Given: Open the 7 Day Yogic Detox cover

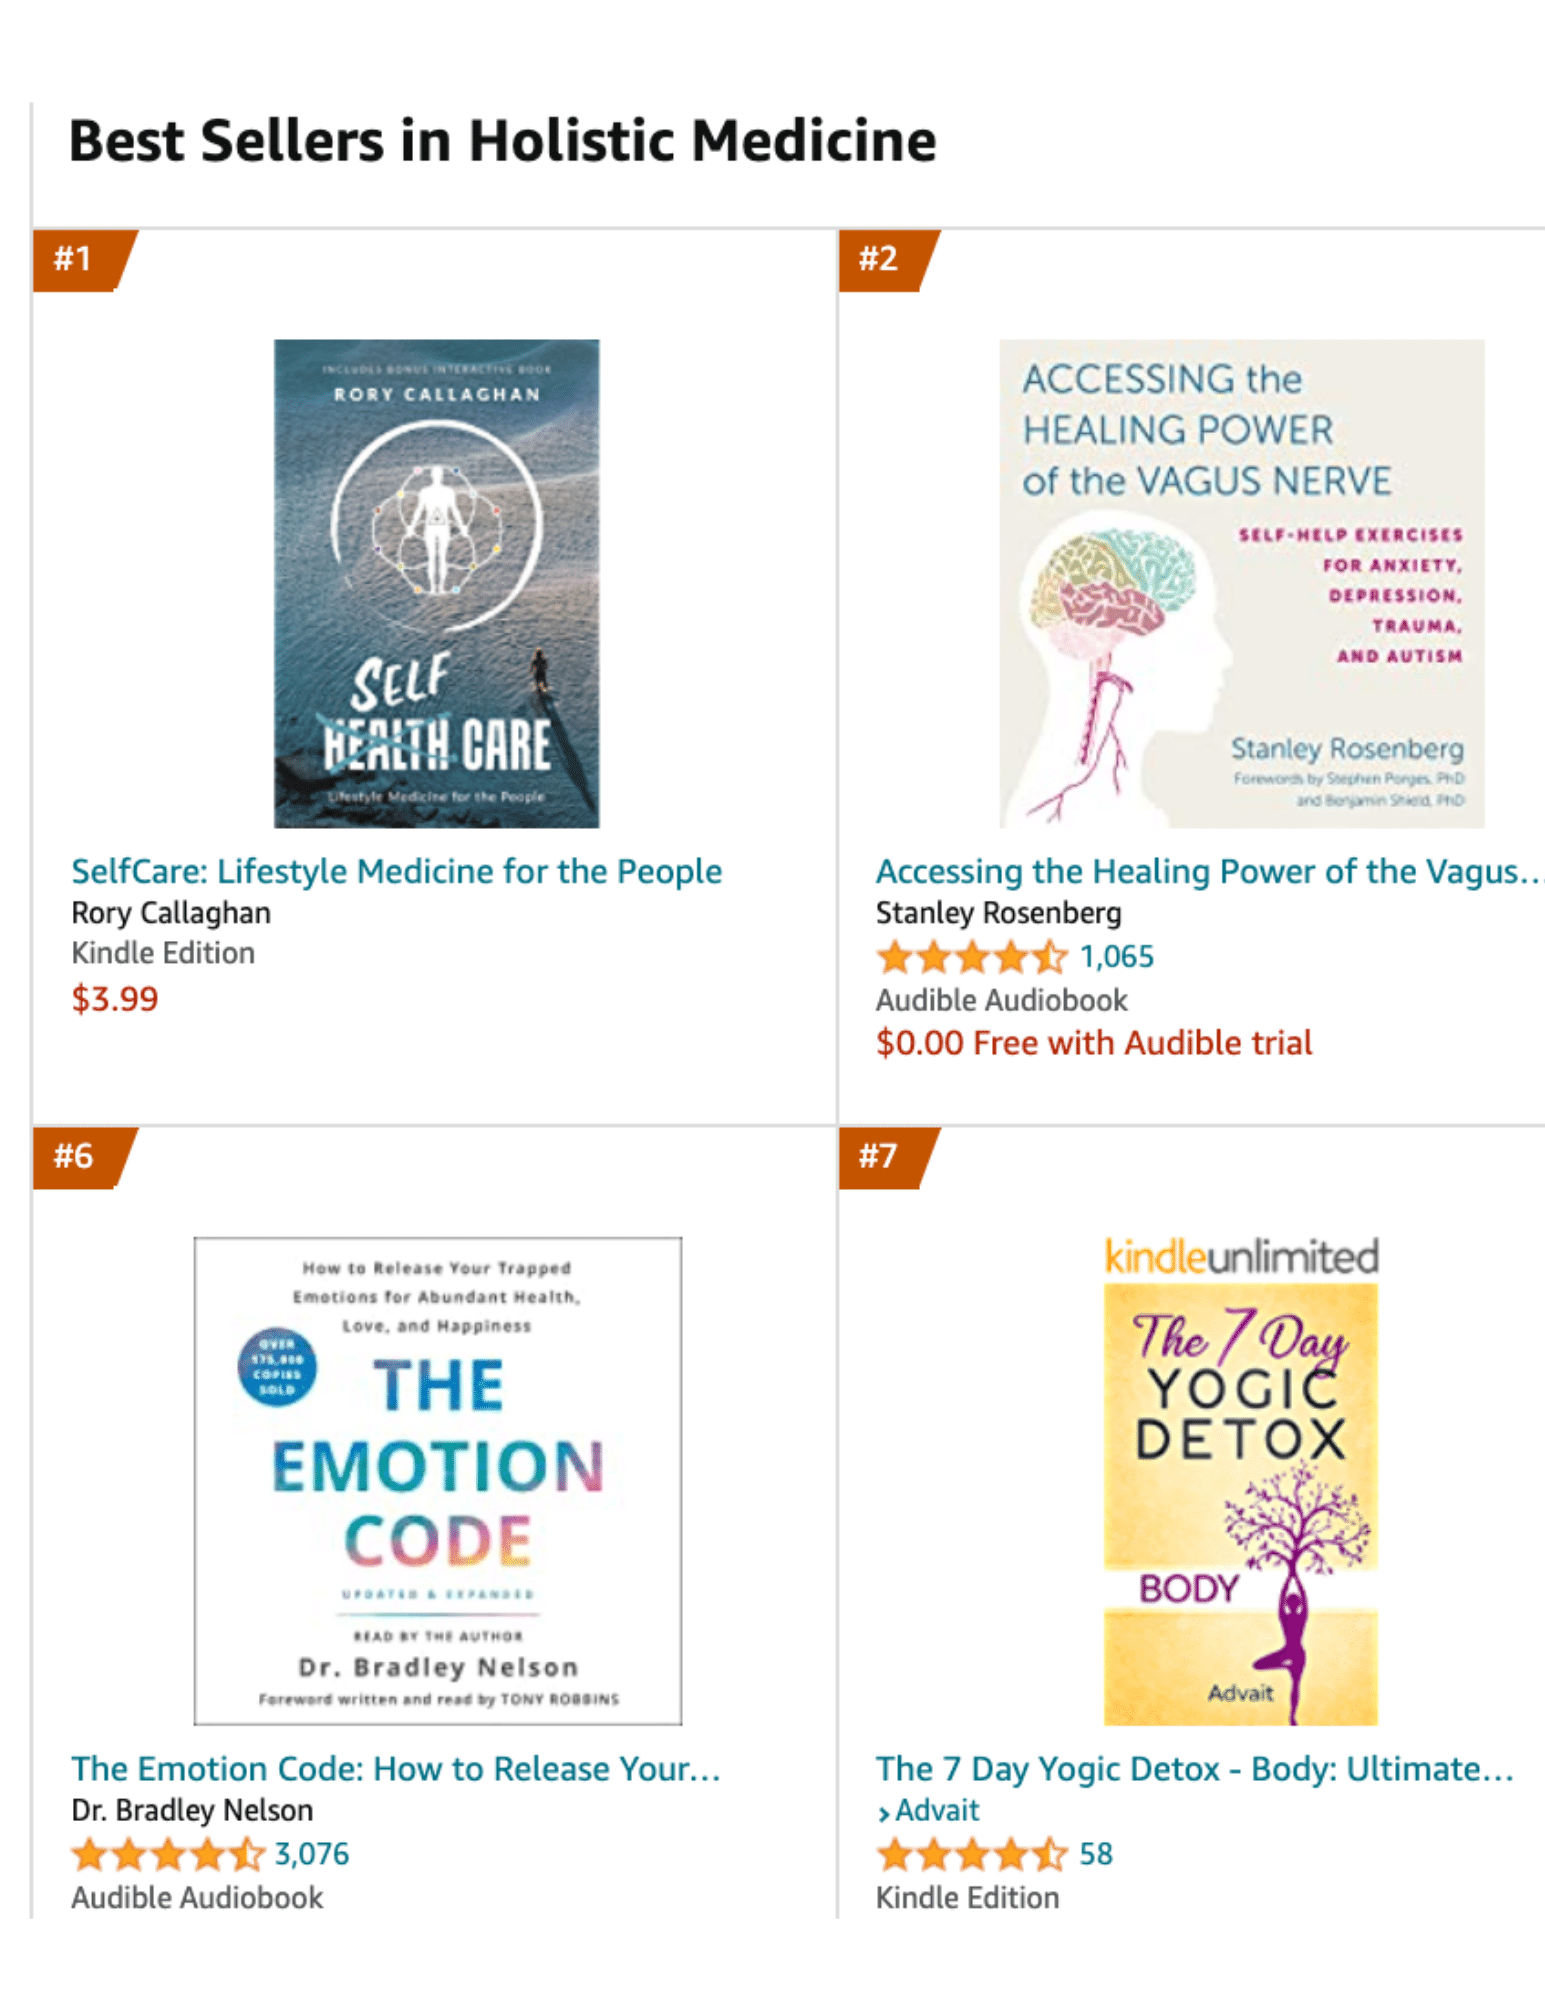Looking at the screenshot, I should pos(1241,1503).
